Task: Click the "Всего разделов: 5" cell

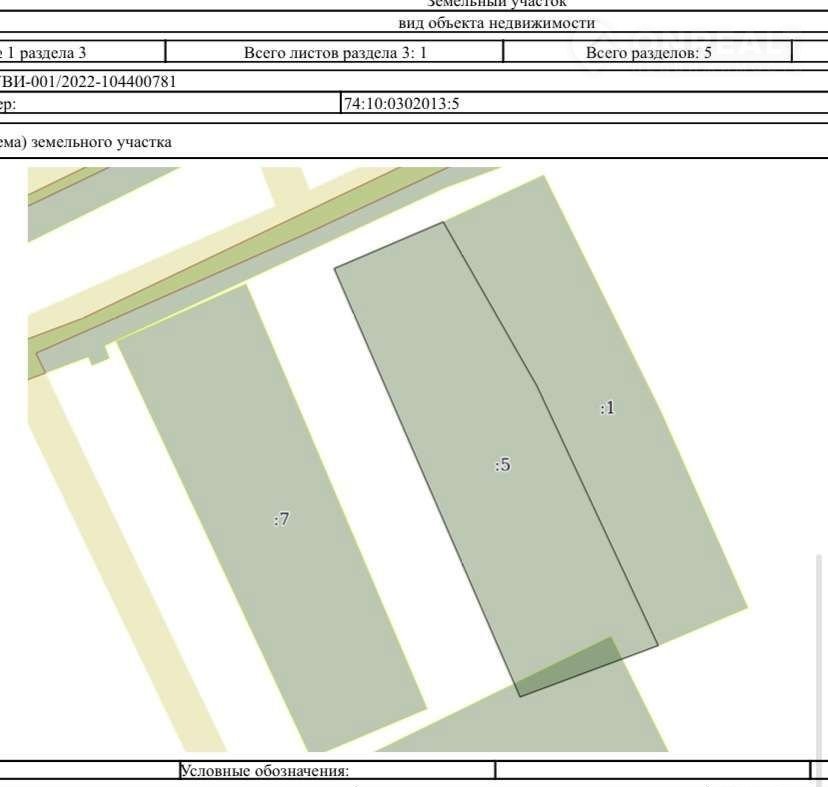Action: 648,53
